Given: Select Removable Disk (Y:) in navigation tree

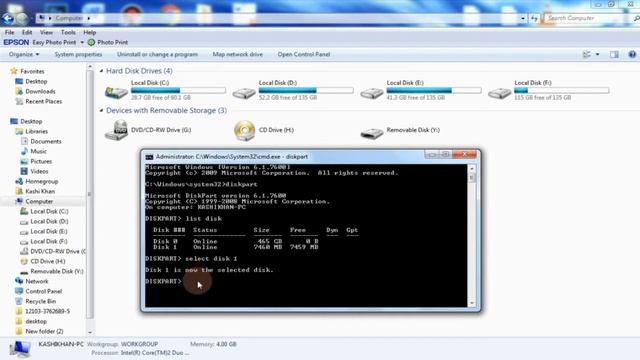Looking at the screenshot, I should click(x=57, y=271).
